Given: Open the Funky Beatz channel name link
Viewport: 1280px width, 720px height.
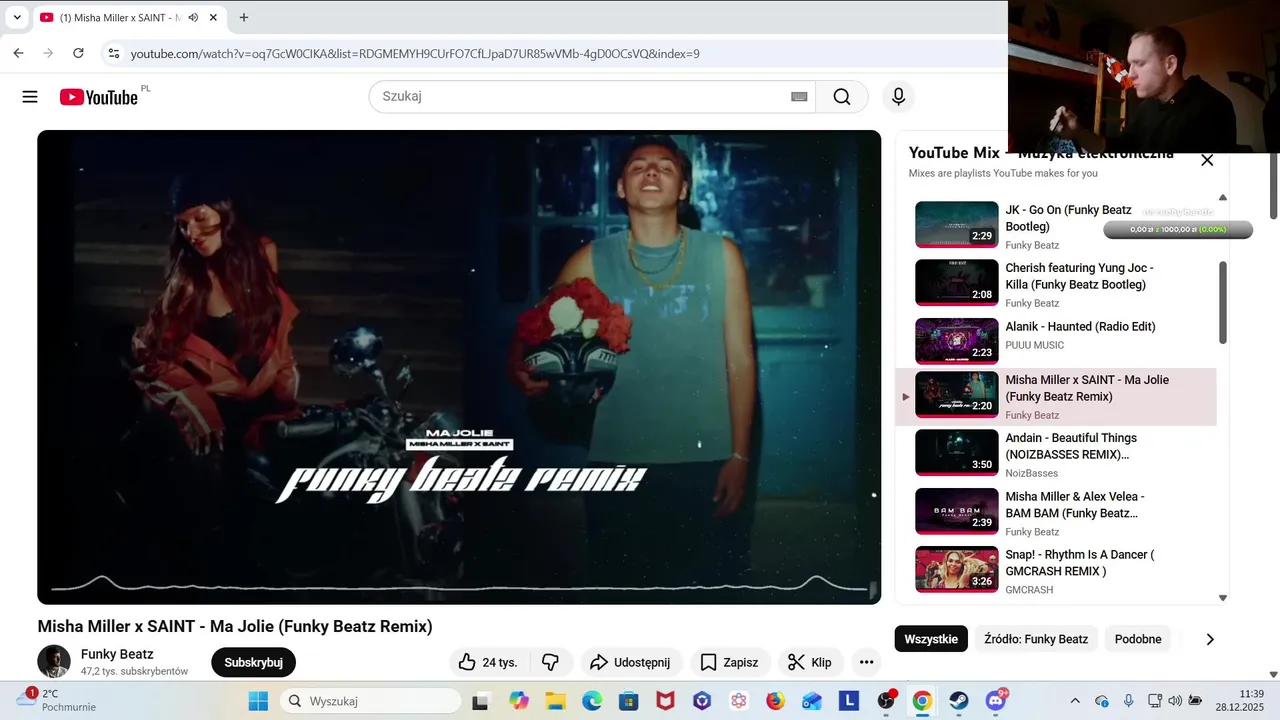Looking at the screenshot, I should [x=117, y=654].
